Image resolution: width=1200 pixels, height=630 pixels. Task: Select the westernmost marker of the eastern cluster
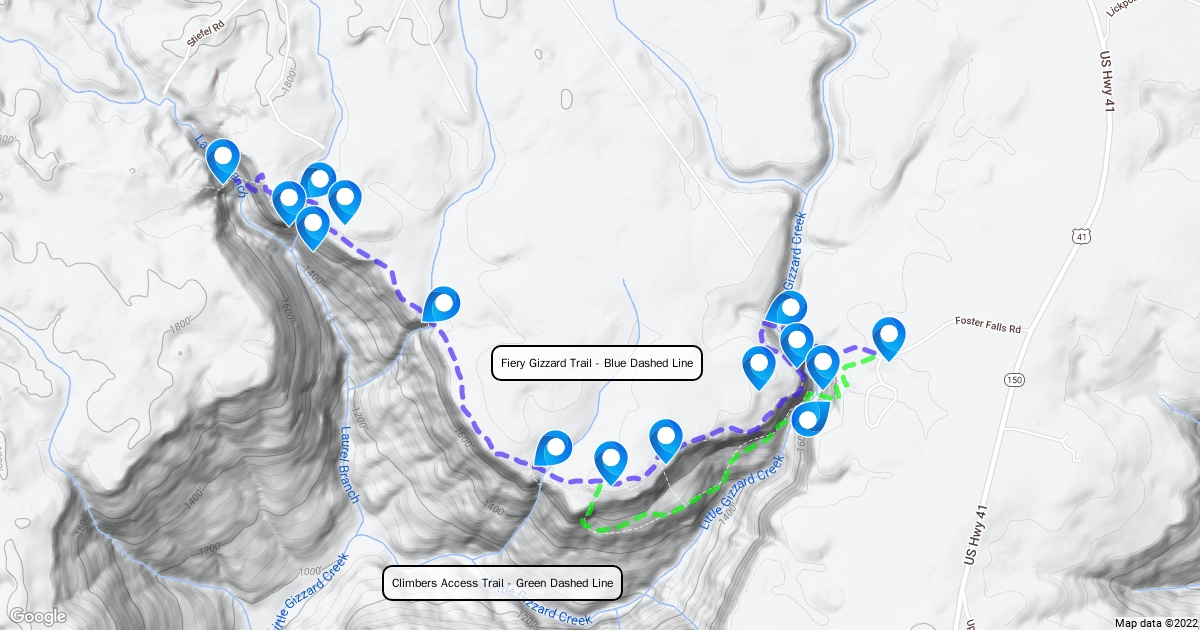tap(760, 367)
